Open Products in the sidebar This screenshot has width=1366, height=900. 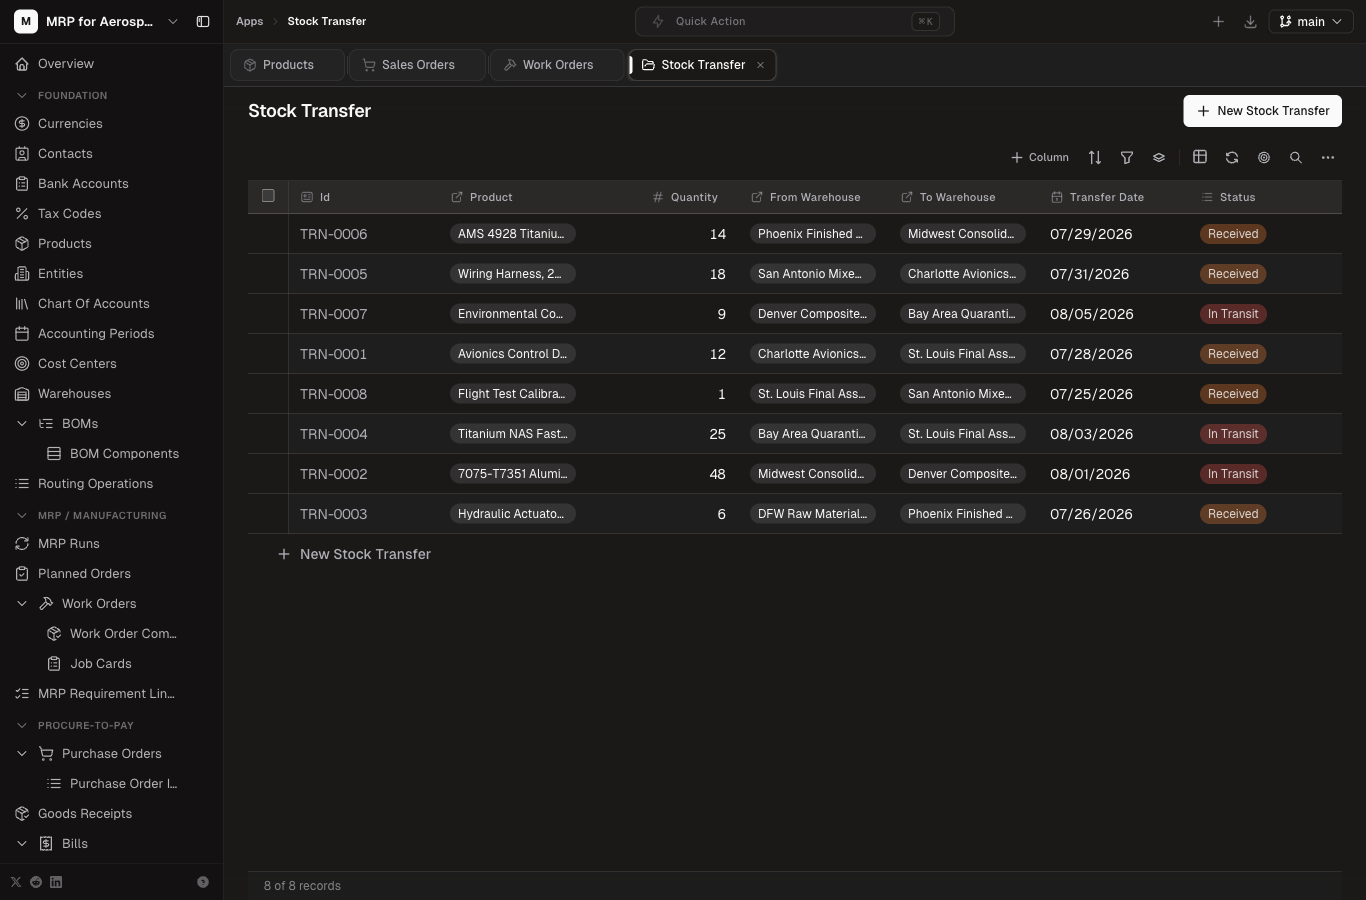[x=111, y=244]
